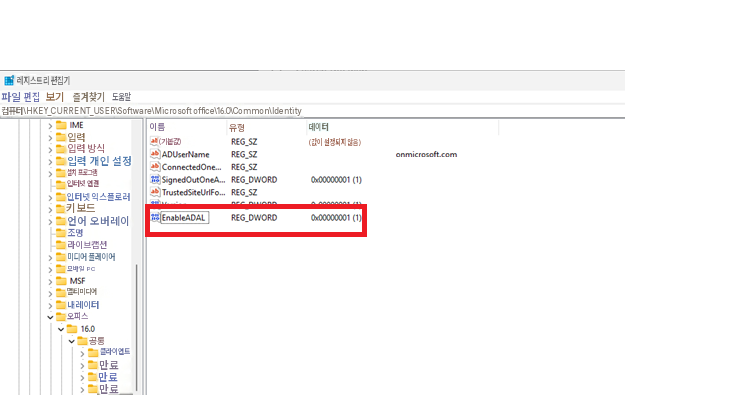This screenshot has height=395, width=750.
Task: Open the 보기 menu
Action: (55, 97)
